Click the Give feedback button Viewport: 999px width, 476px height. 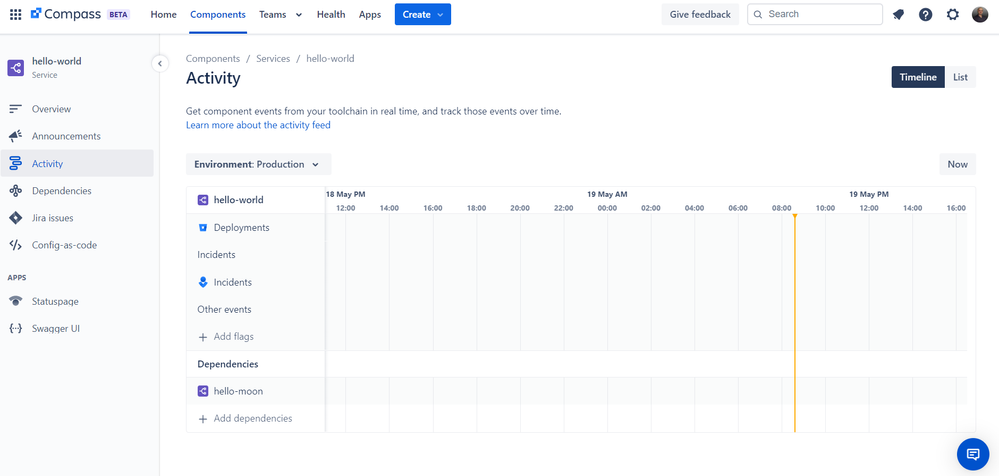point(700,14)
